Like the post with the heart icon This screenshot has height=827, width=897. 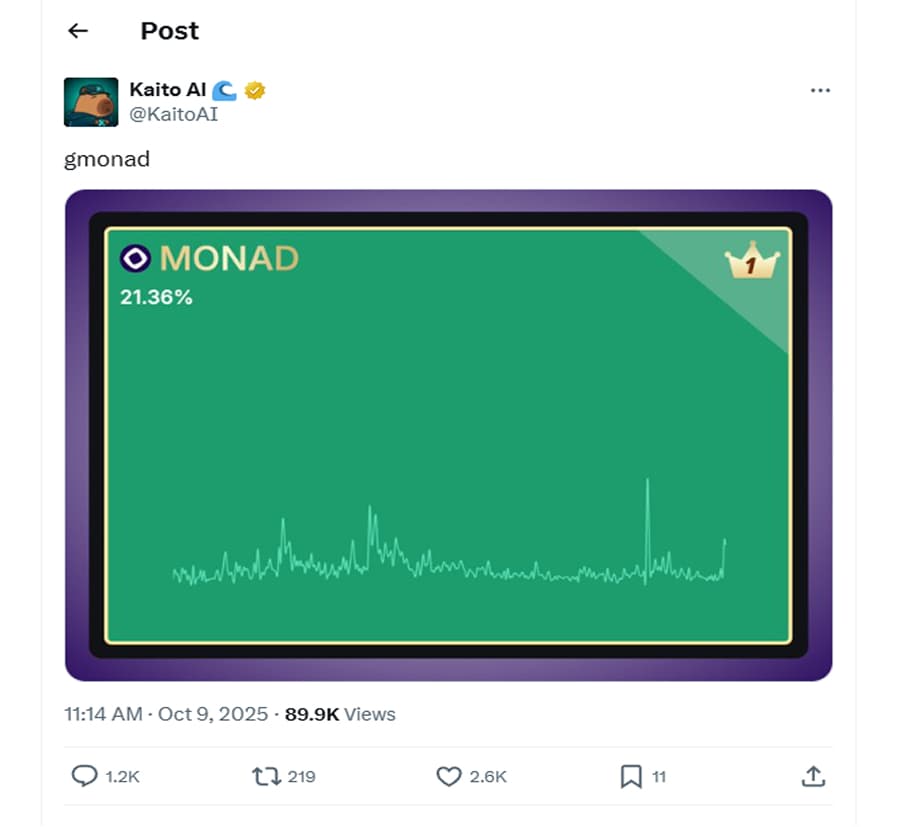[449, 776]
